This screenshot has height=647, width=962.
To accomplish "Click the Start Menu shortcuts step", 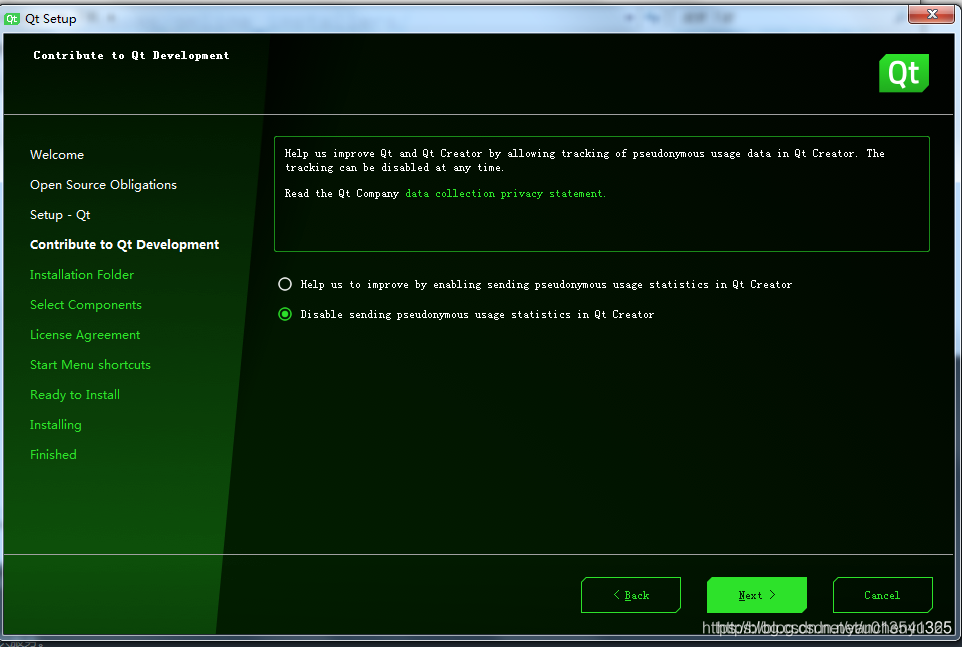I will pos(90,365).
